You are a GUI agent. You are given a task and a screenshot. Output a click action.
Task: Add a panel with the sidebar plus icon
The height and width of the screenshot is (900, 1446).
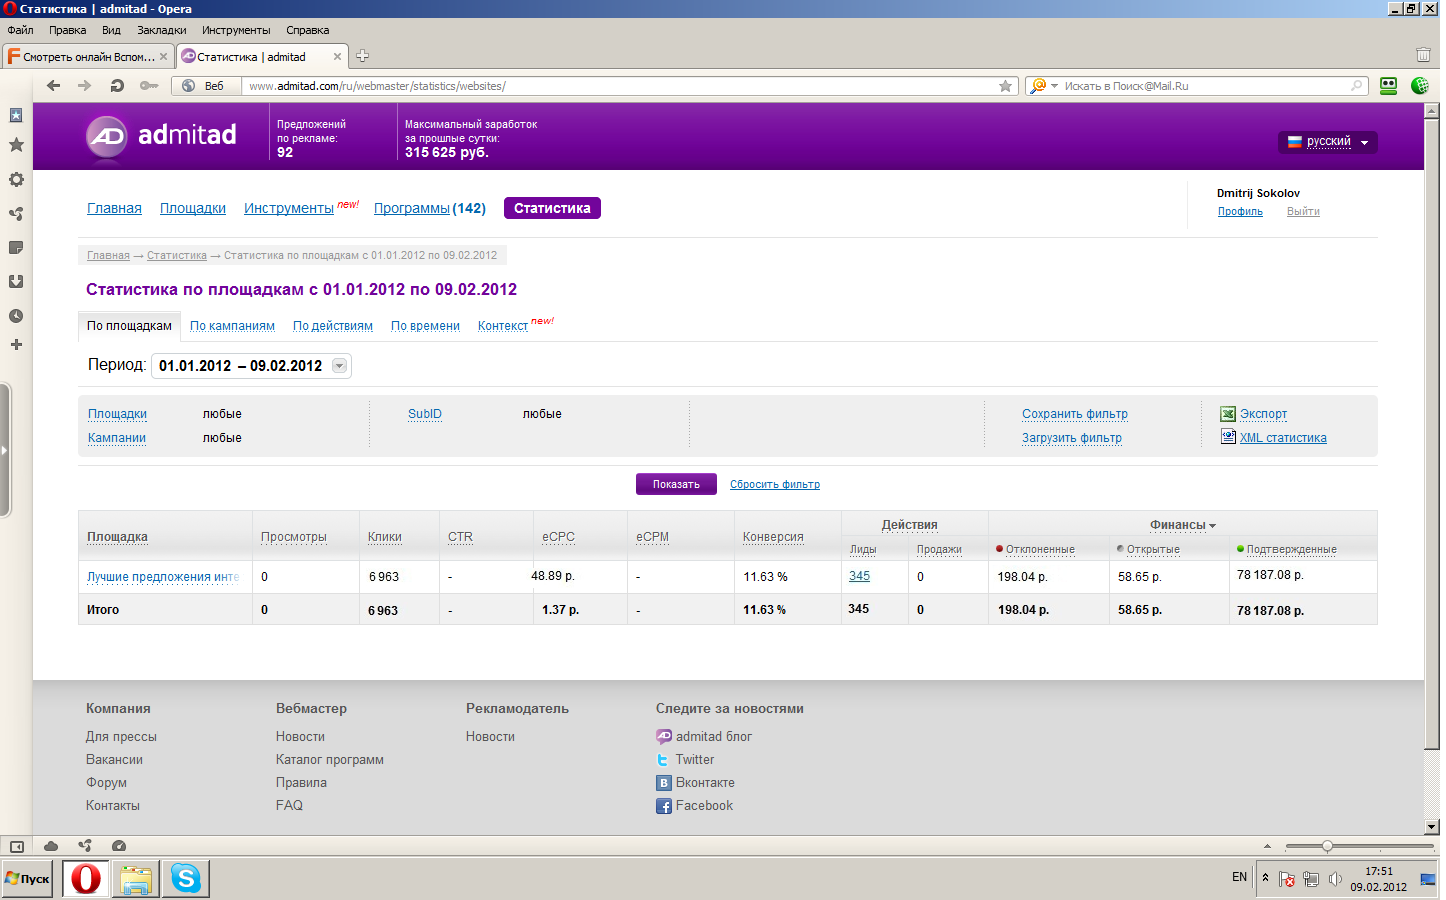[x=16, y=345]
